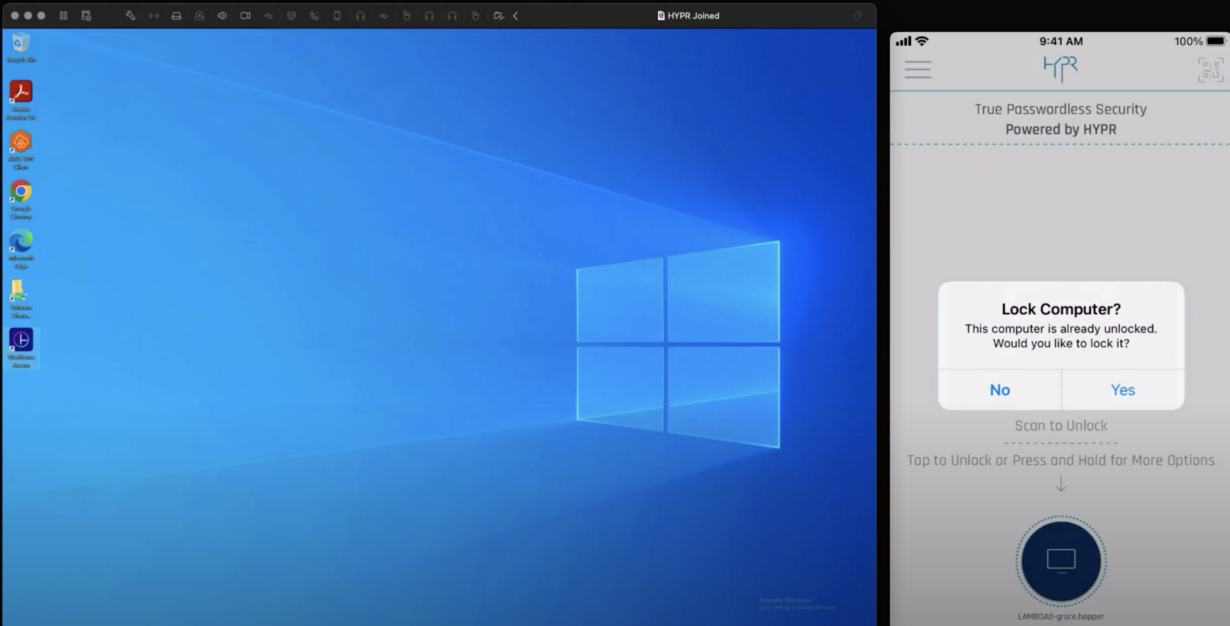
Task: Click the 'Lock Computer?' dialog title
Action: coord(1061,310)
